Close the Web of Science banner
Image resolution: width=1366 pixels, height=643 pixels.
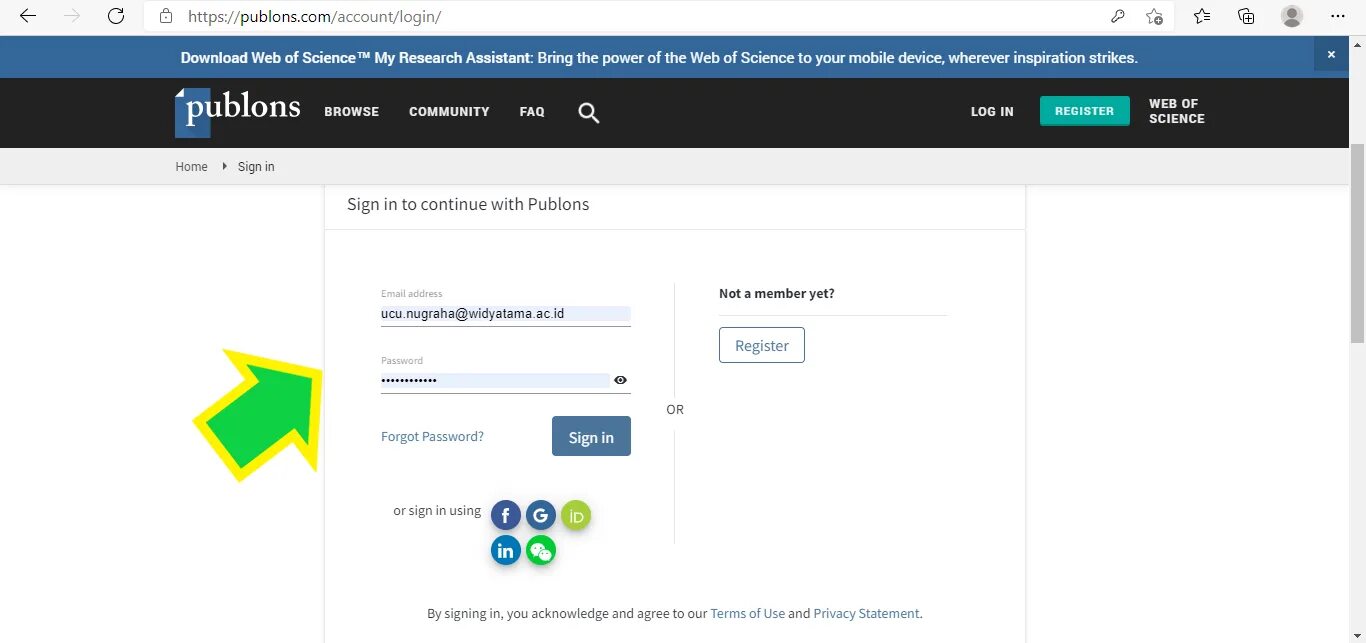coord(1331,55)
